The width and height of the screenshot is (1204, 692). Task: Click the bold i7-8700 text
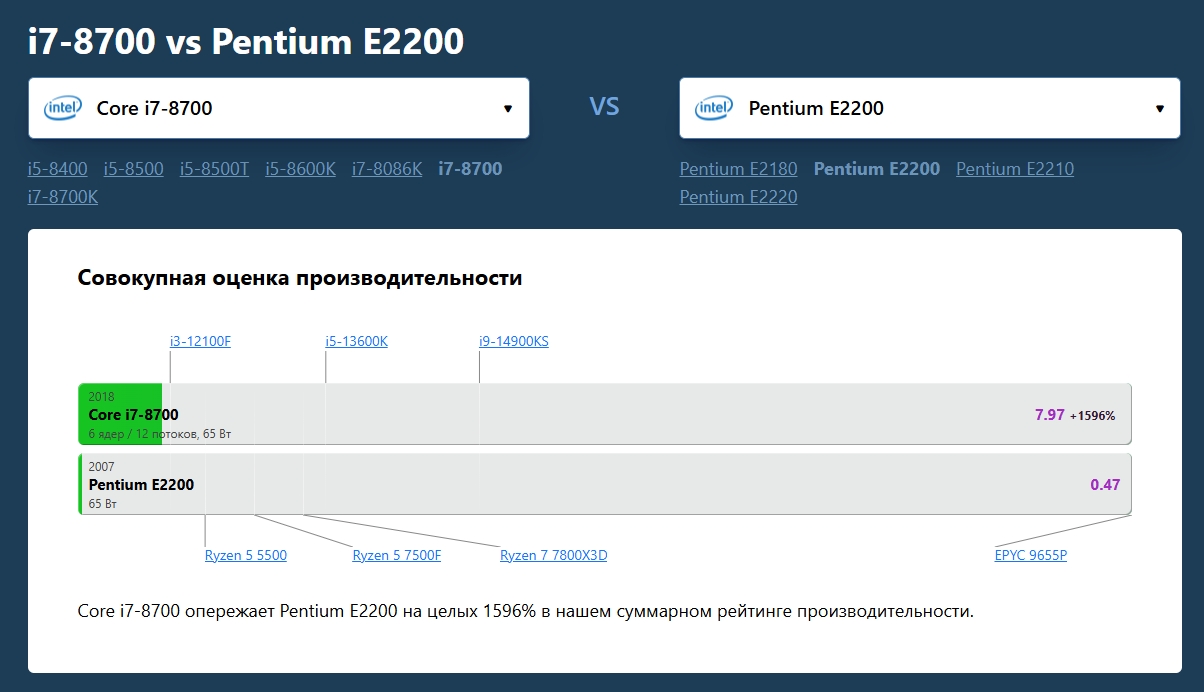coord(471,169)
